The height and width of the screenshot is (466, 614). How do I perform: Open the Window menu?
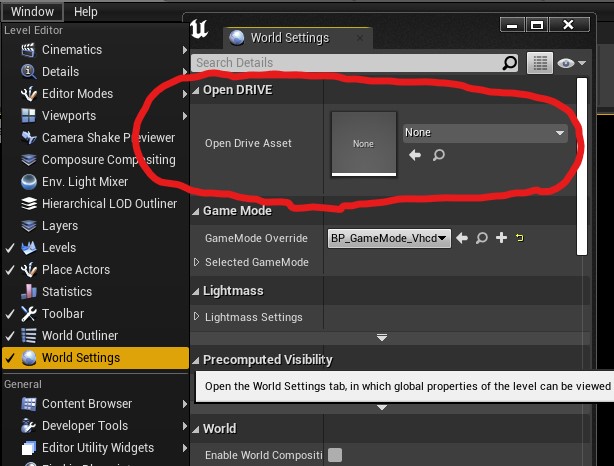click(33, 11)
